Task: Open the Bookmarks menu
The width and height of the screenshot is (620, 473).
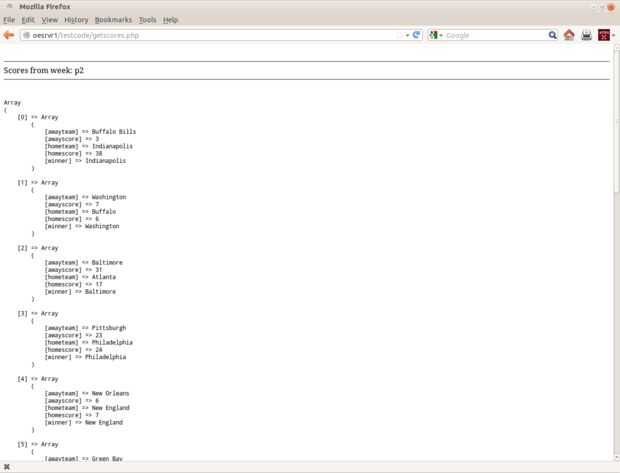Action: (x=113, y=20)
